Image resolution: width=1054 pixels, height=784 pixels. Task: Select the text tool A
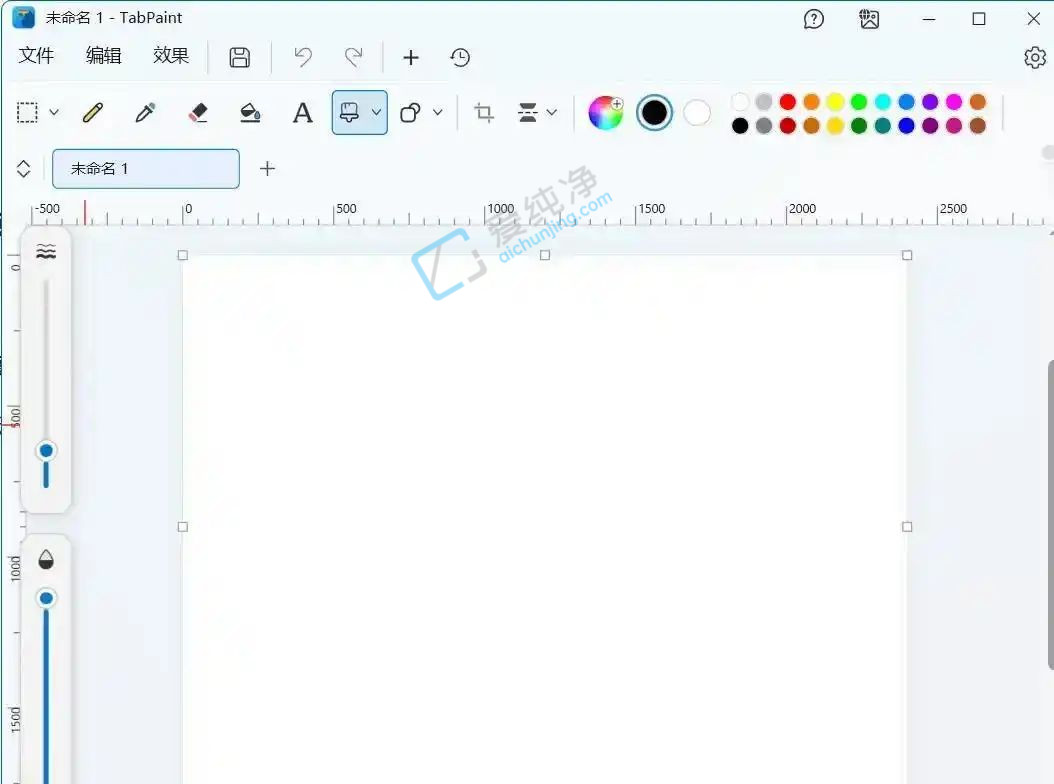click(302, 112)
